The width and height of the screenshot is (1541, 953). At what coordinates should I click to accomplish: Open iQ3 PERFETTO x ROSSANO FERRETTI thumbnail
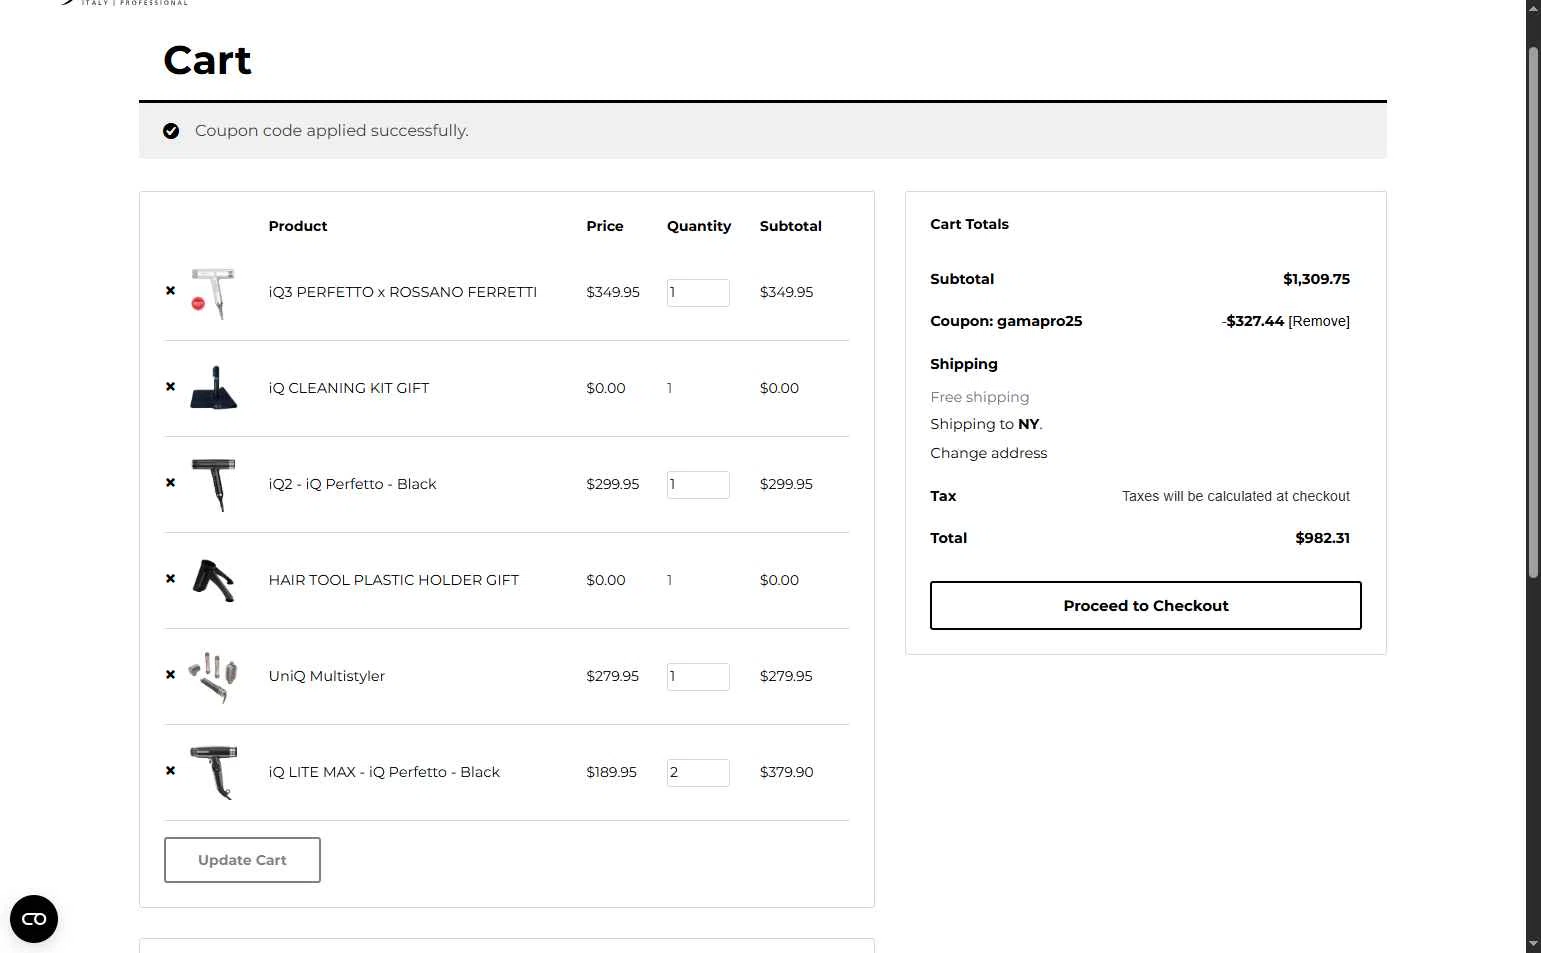tap(213, 293)
